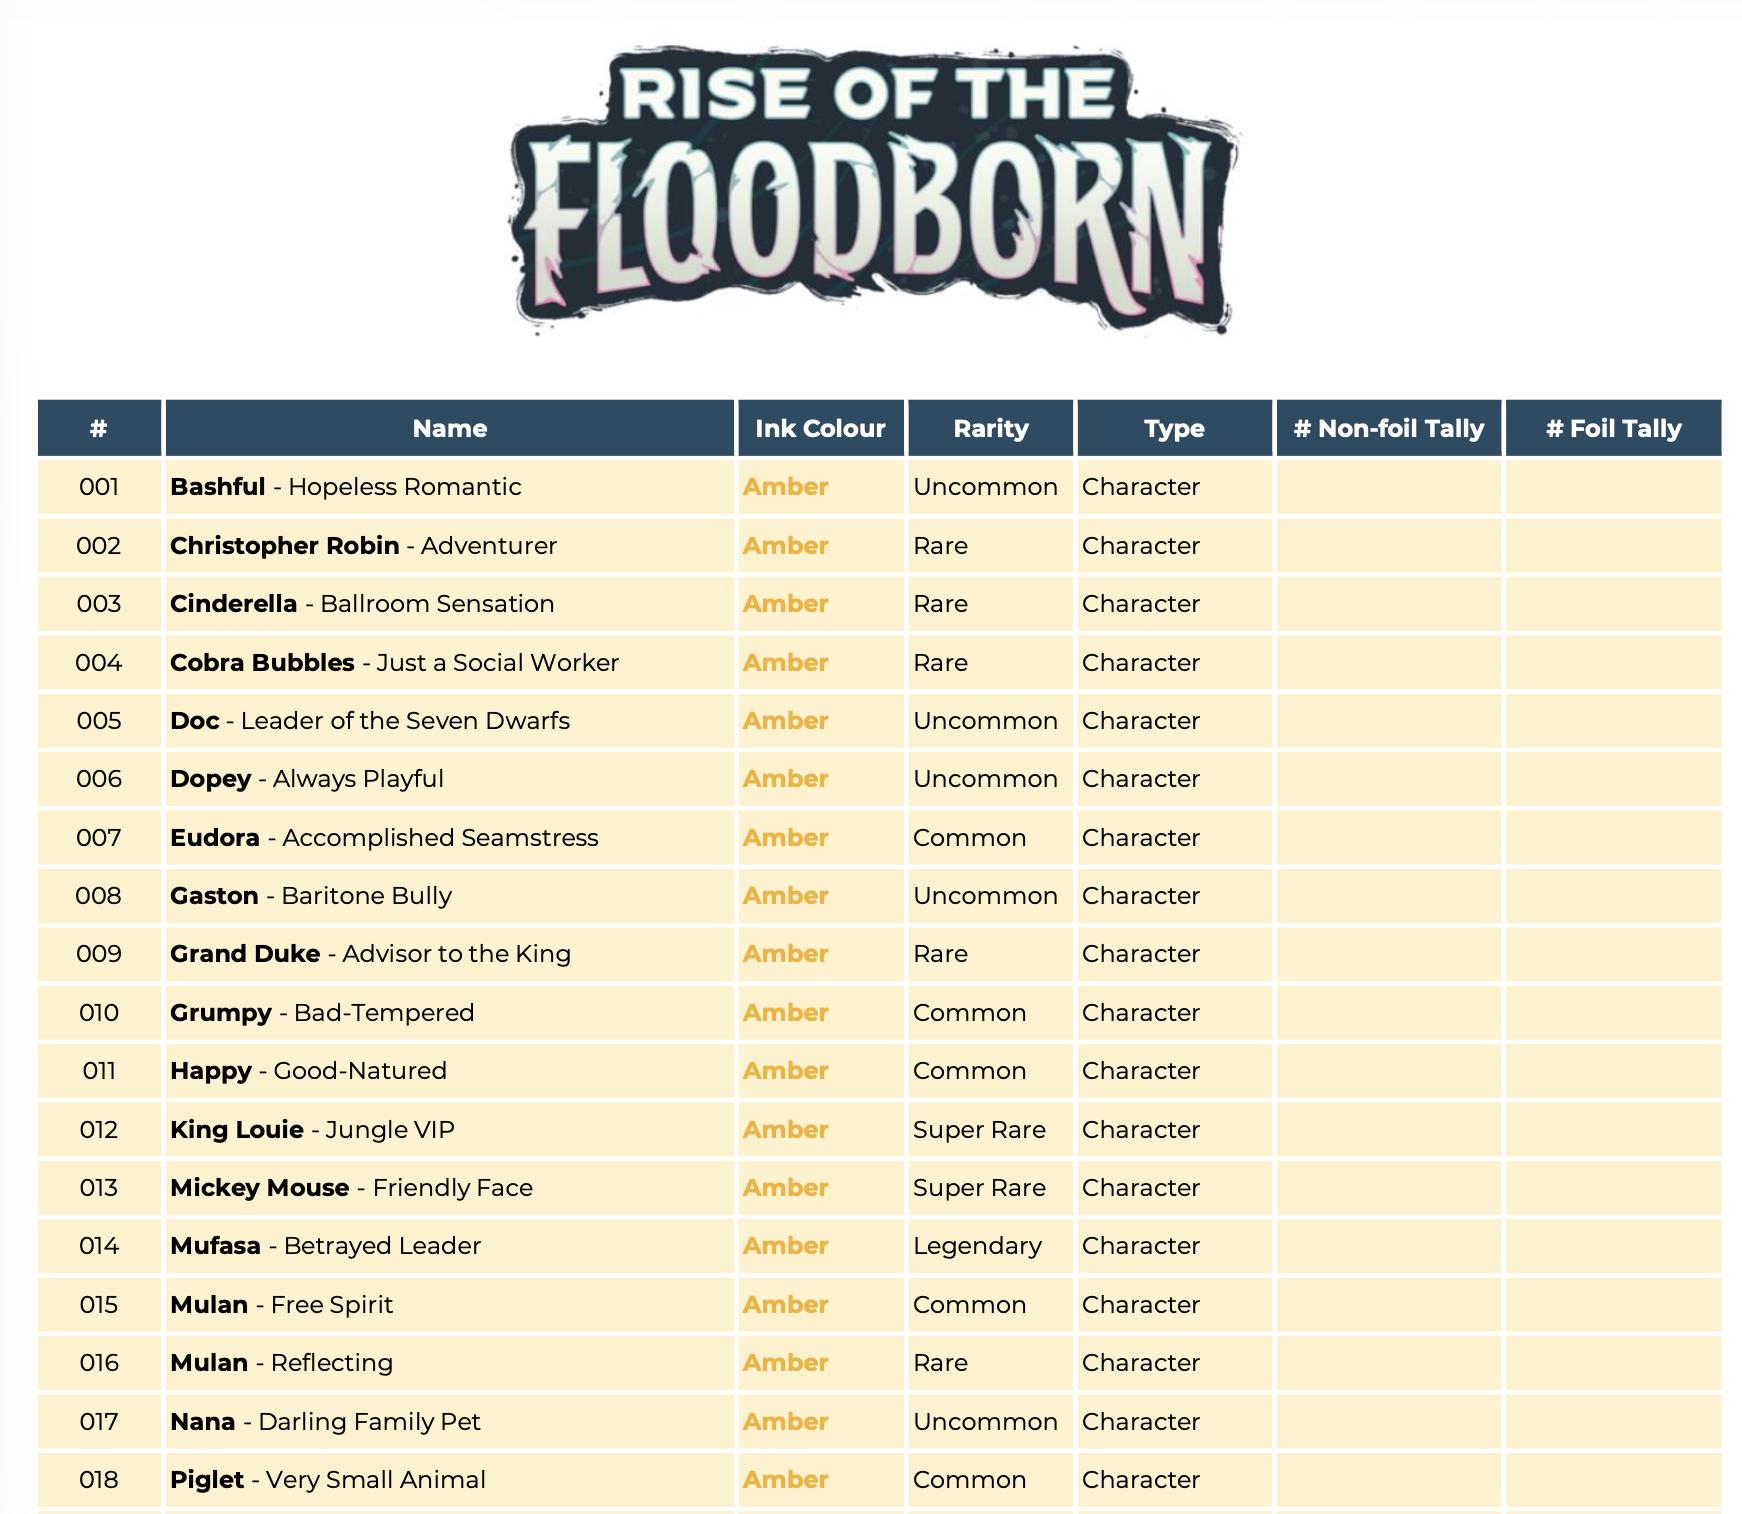This screenshot has width=1742, height=1514.
Task: Select the Name column header
Action: pos(450,428)
